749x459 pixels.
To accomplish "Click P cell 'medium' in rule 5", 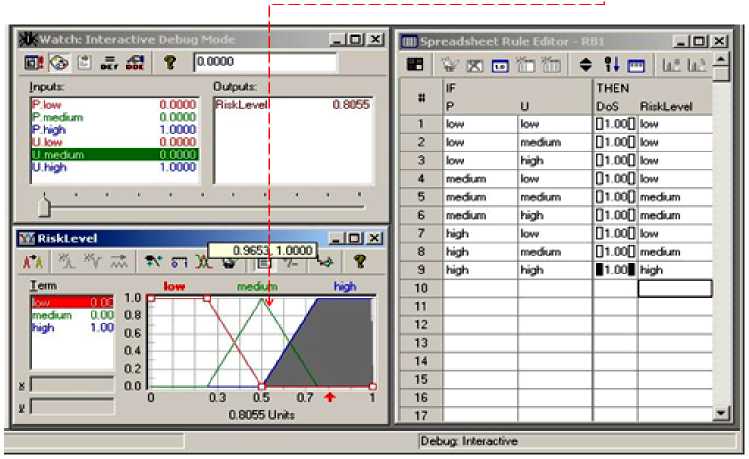I will (480, 197).
